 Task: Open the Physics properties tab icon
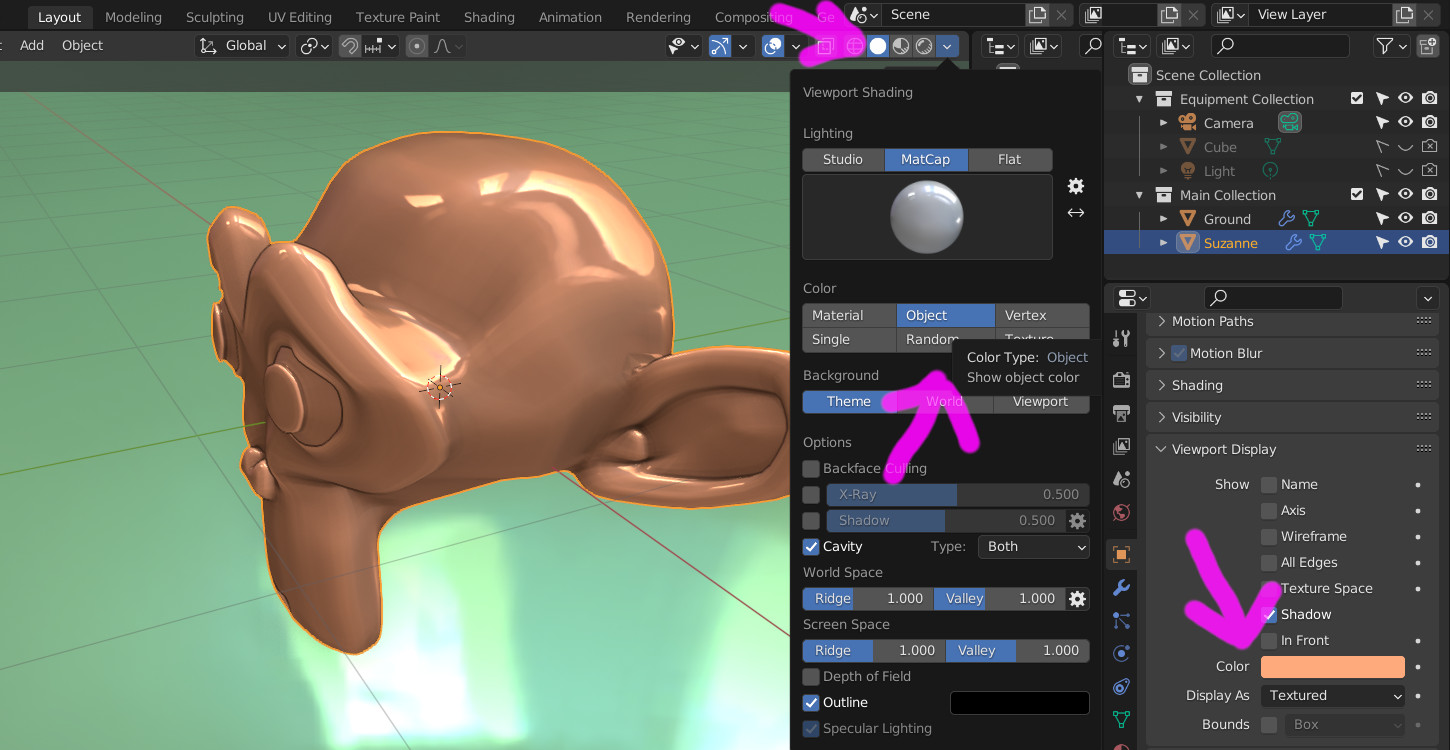1121,654
